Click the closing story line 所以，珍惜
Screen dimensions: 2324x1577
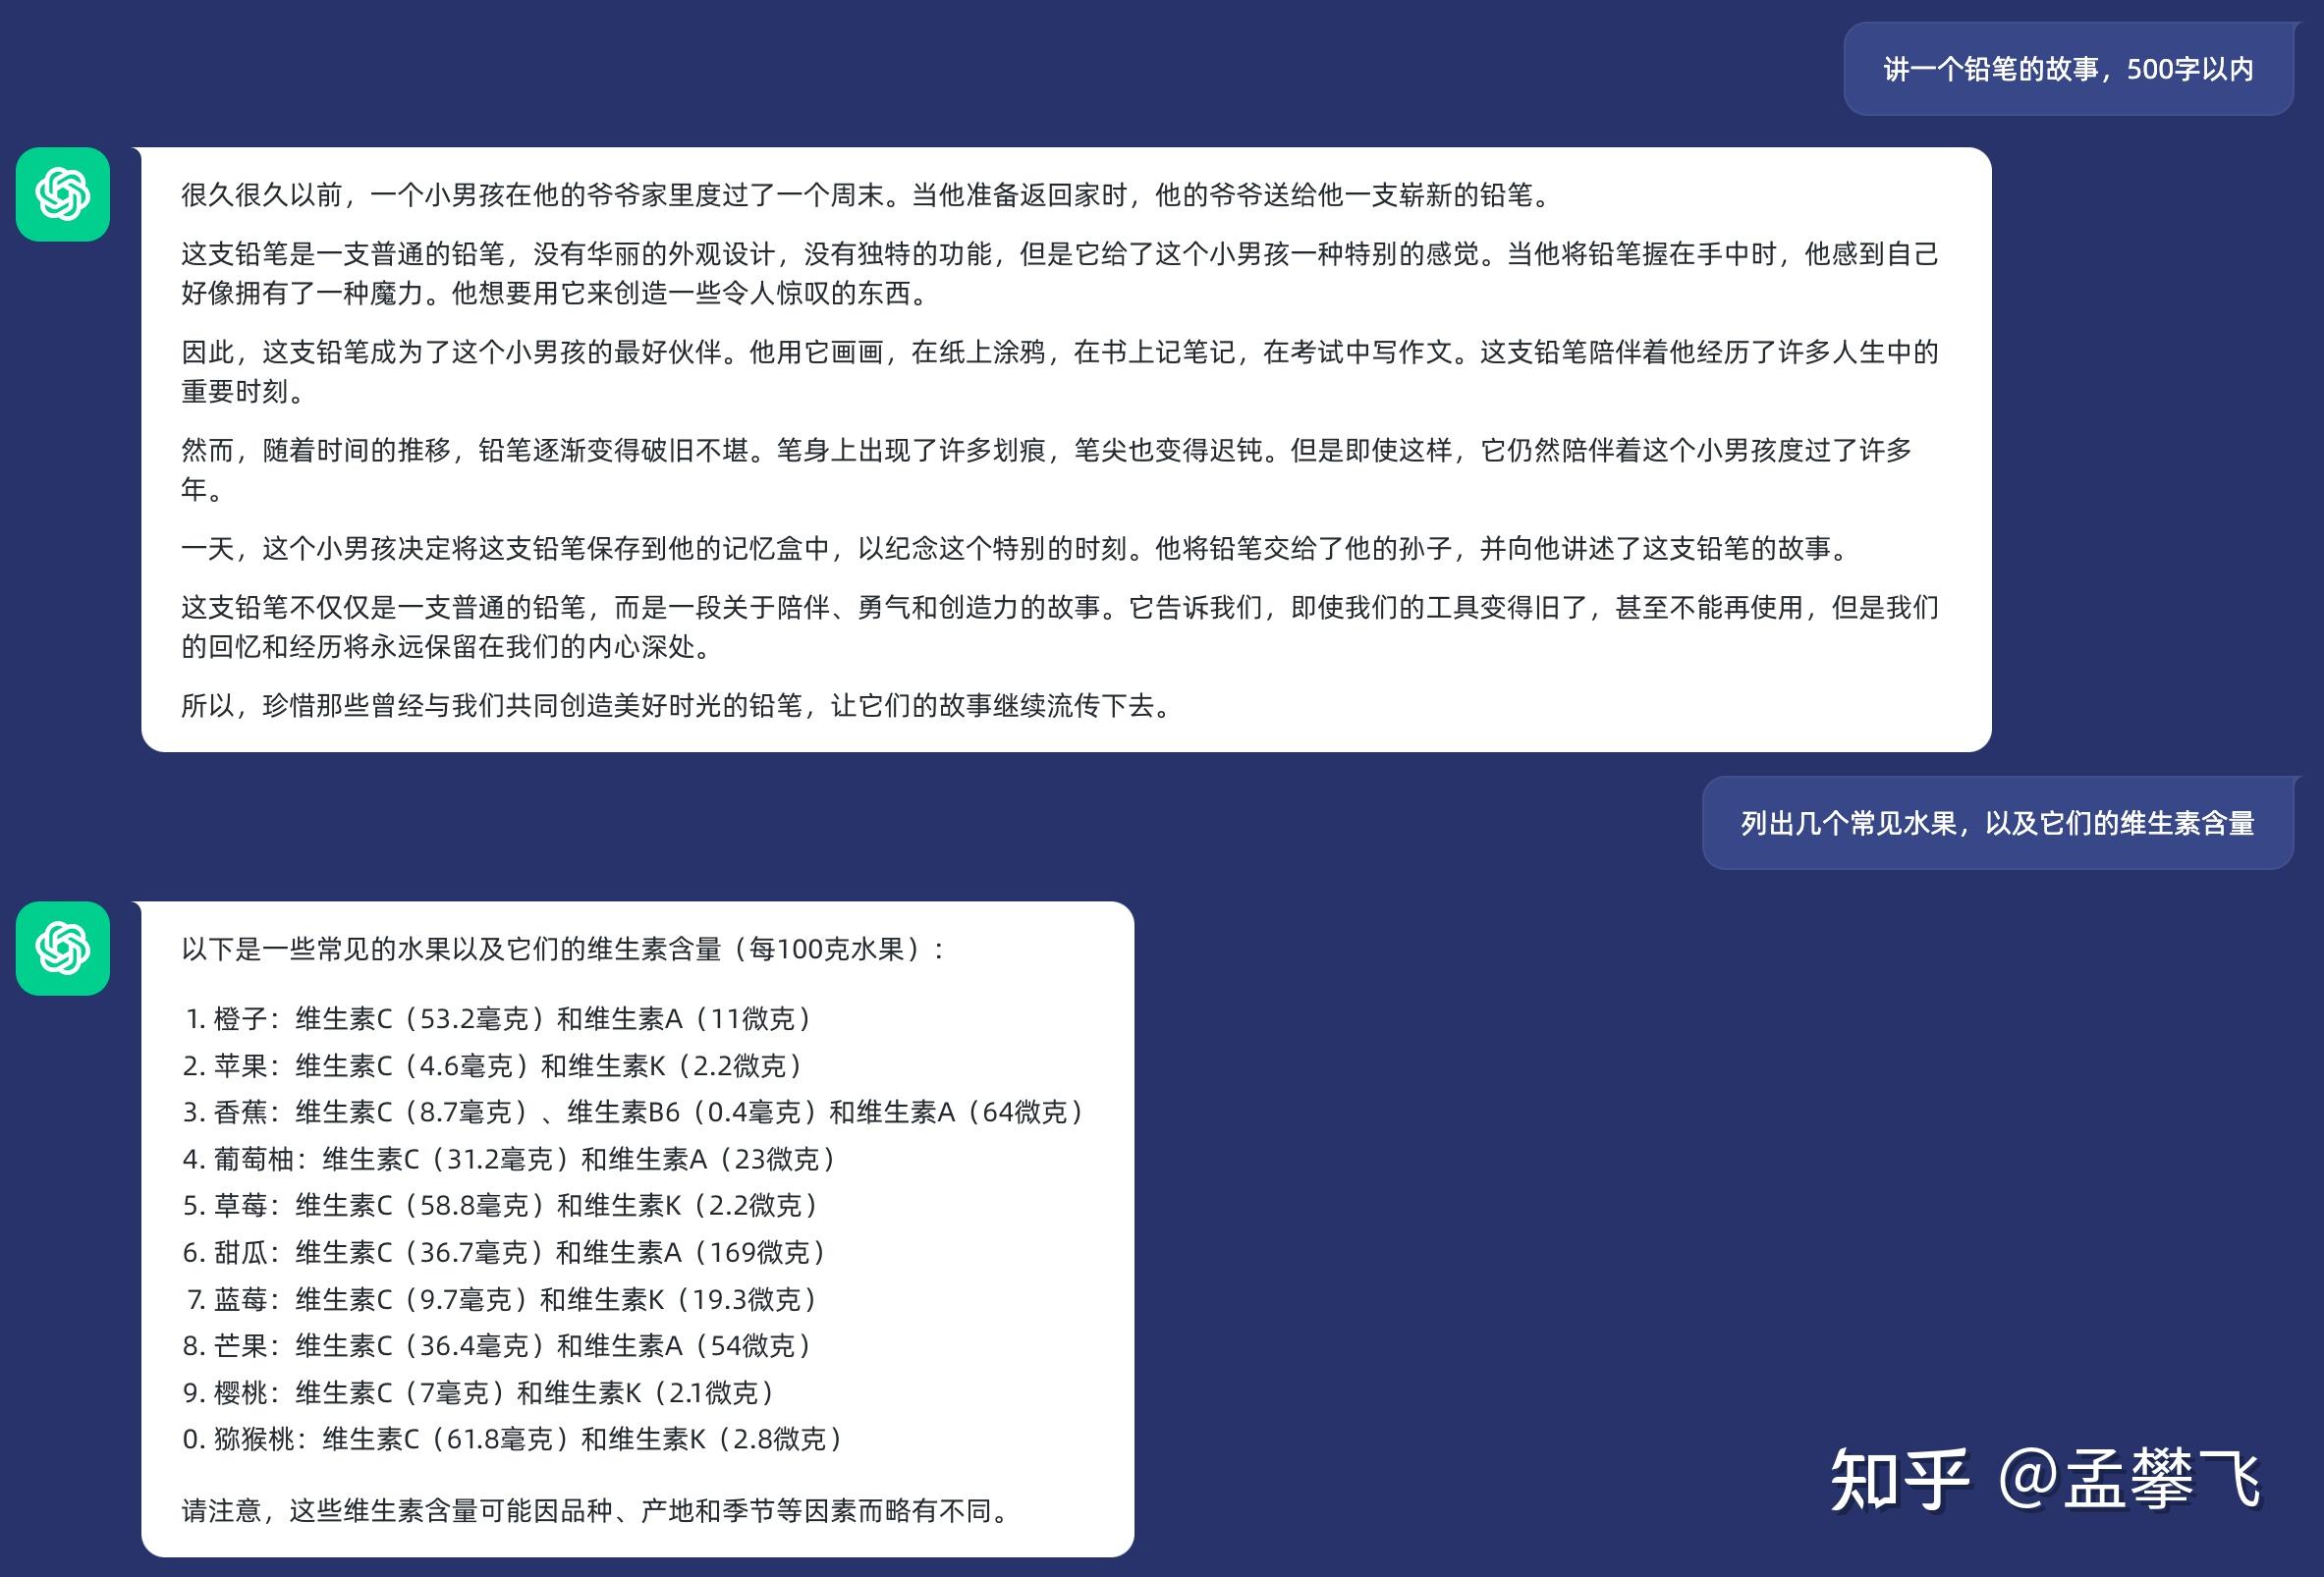coord(676,706)
